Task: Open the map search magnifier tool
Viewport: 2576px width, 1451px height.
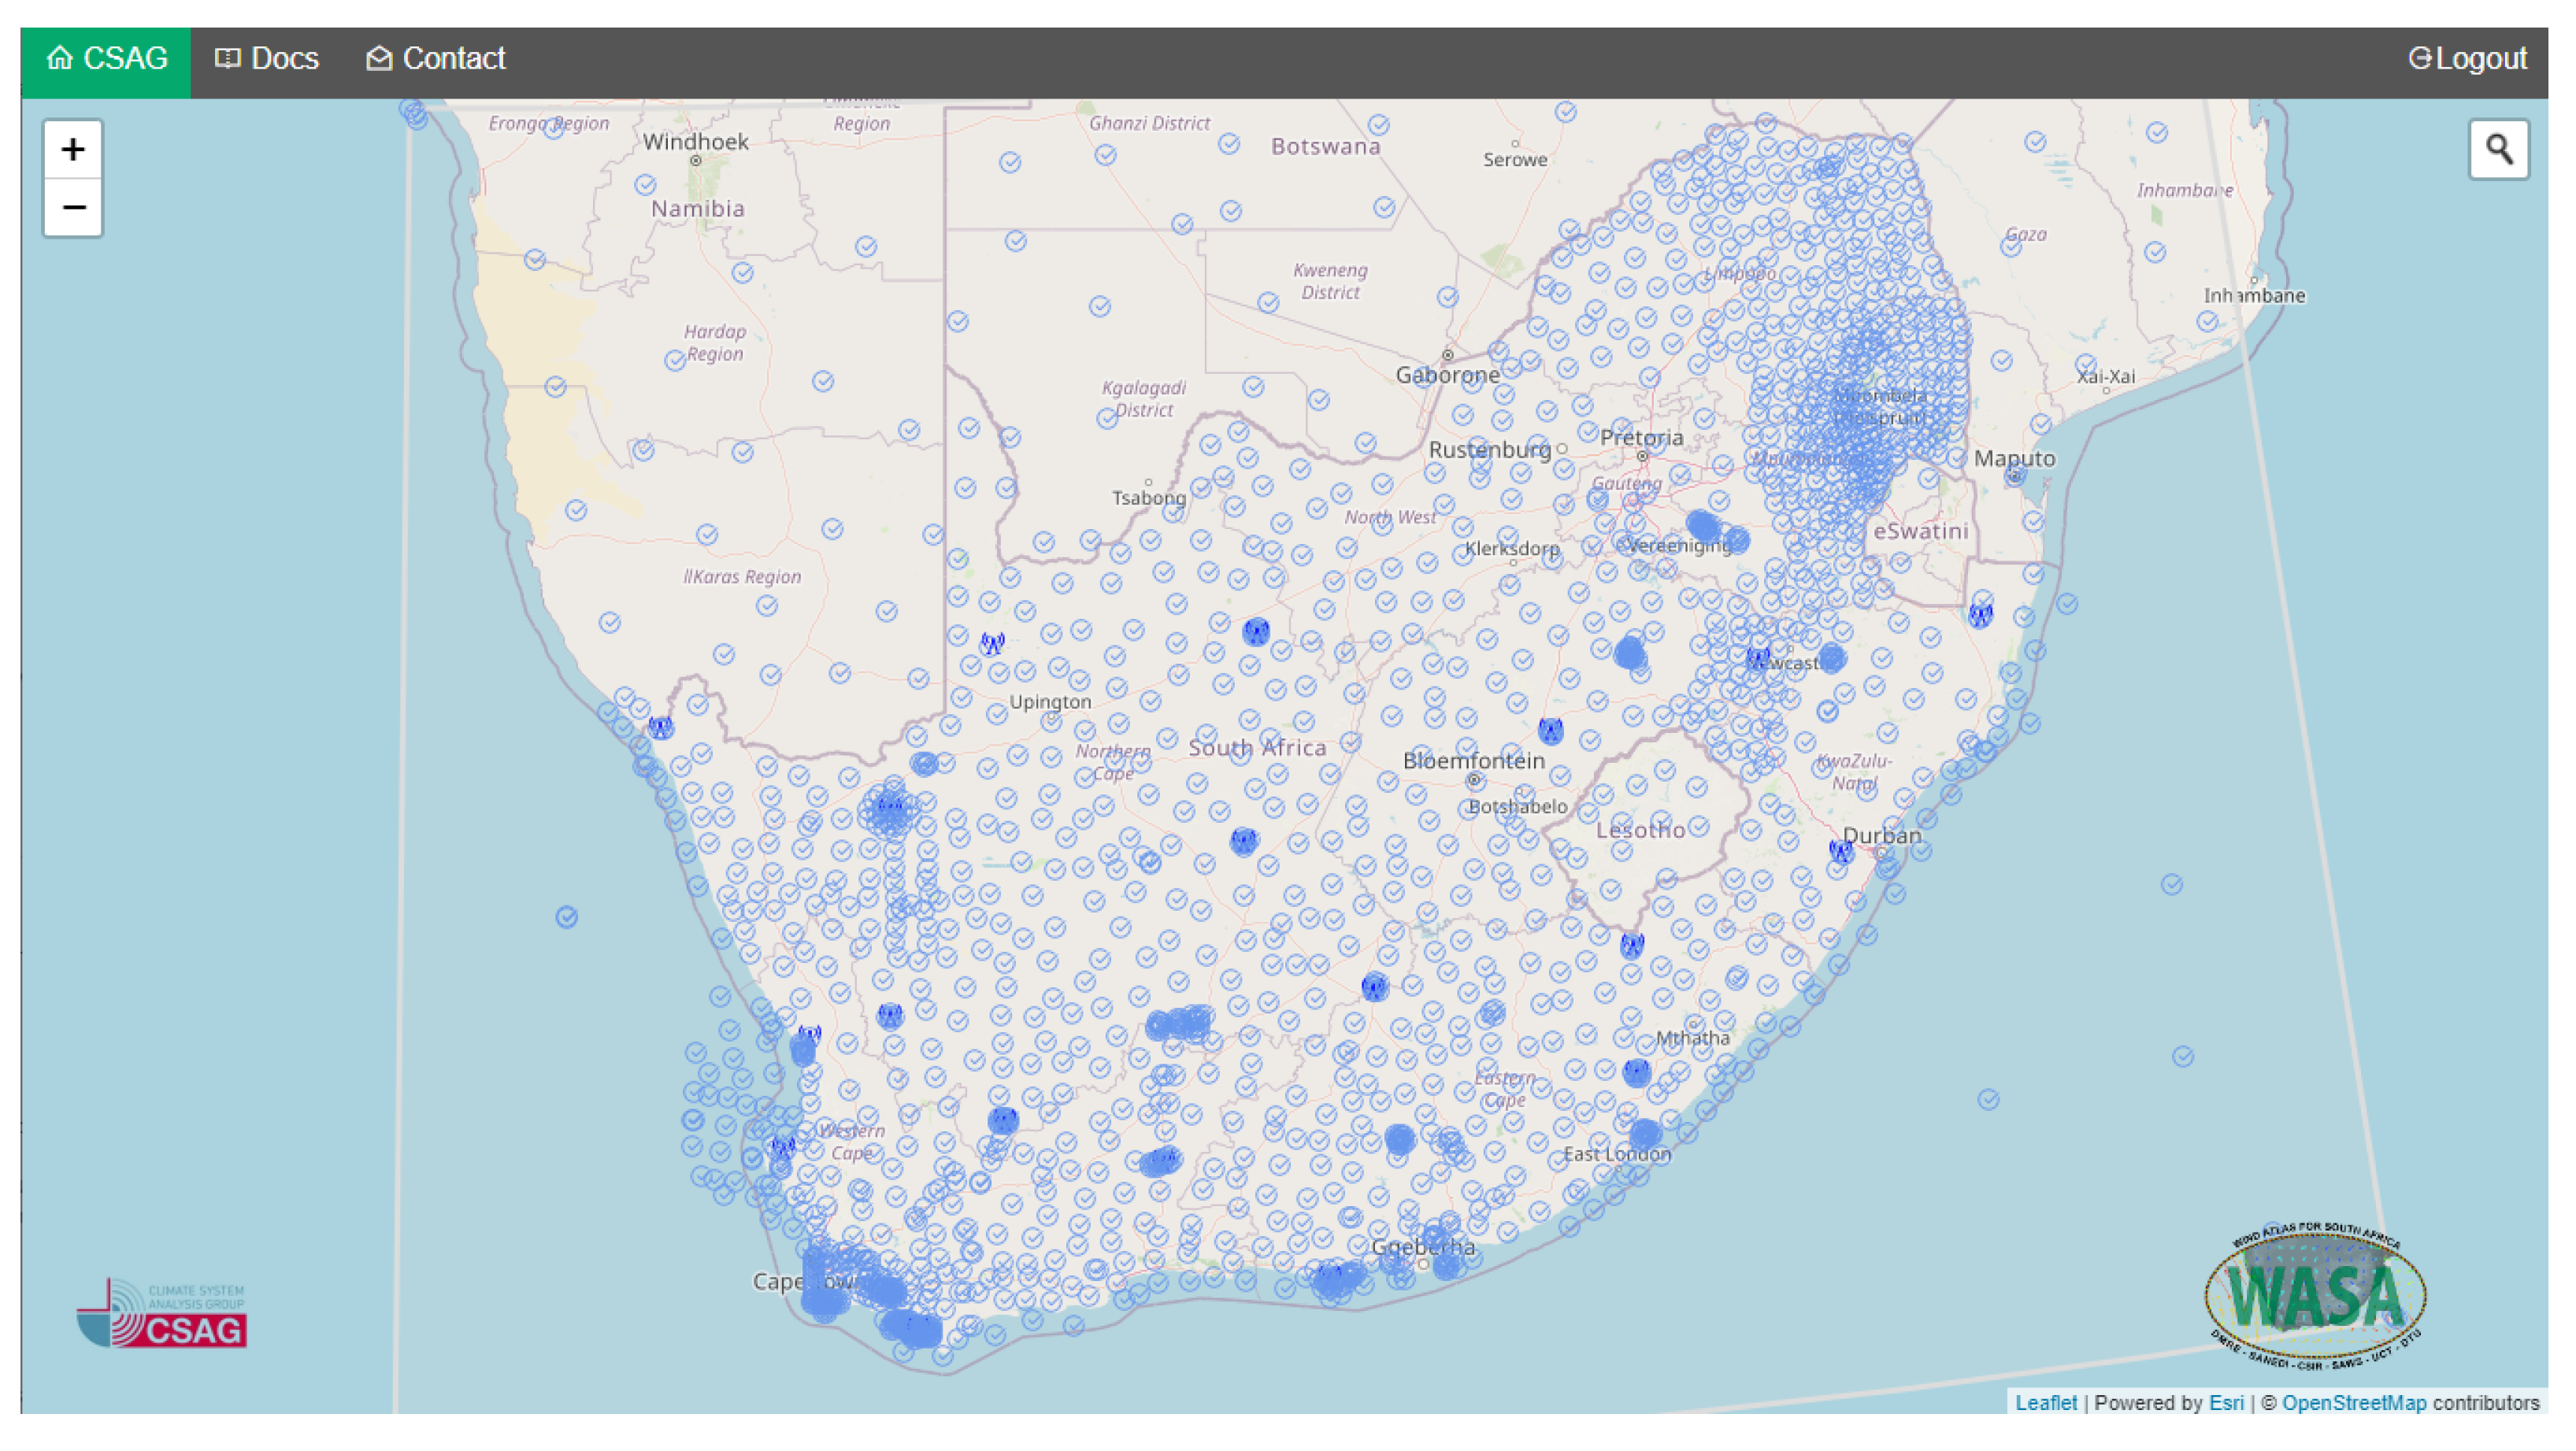Action: 2498,149
